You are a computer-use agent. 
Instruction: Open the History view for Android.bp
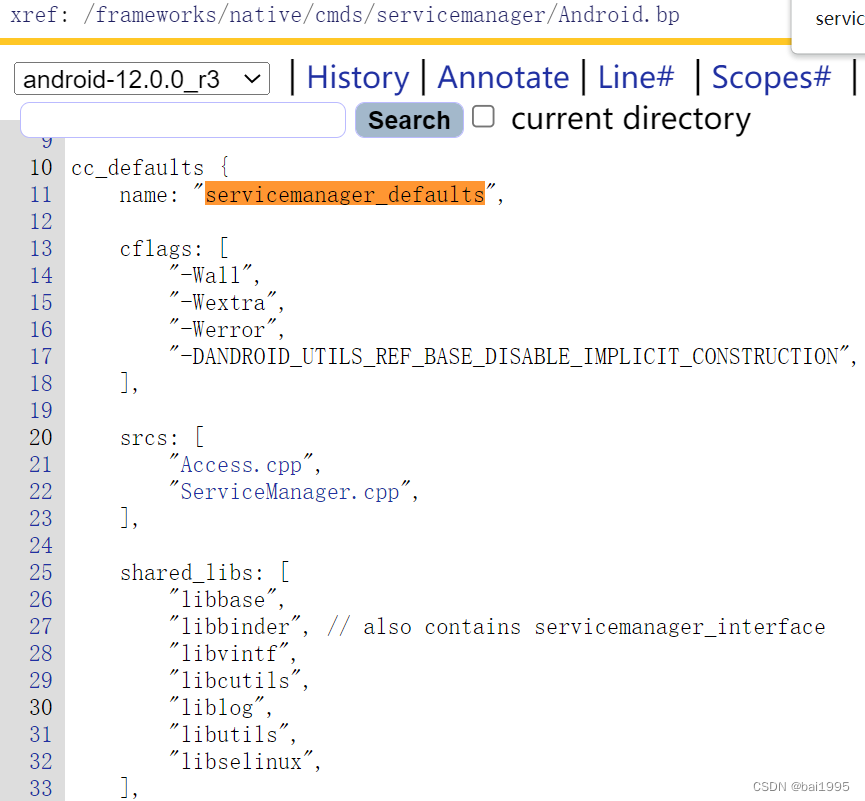(357, 77)
